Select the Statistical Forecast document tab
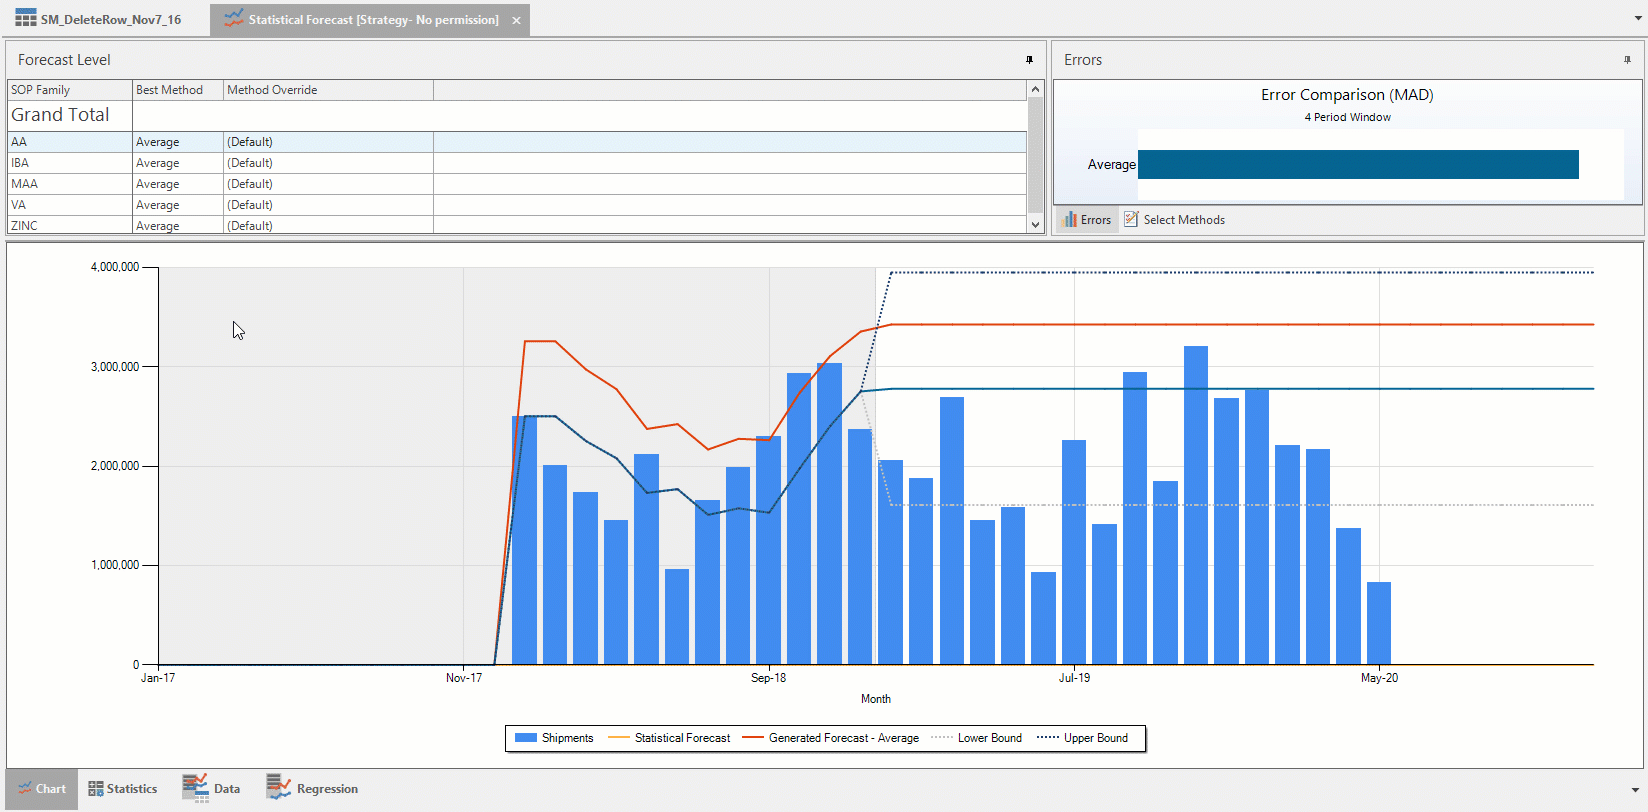The width and height of the screenshot is (1648, 812). (362, 20)
